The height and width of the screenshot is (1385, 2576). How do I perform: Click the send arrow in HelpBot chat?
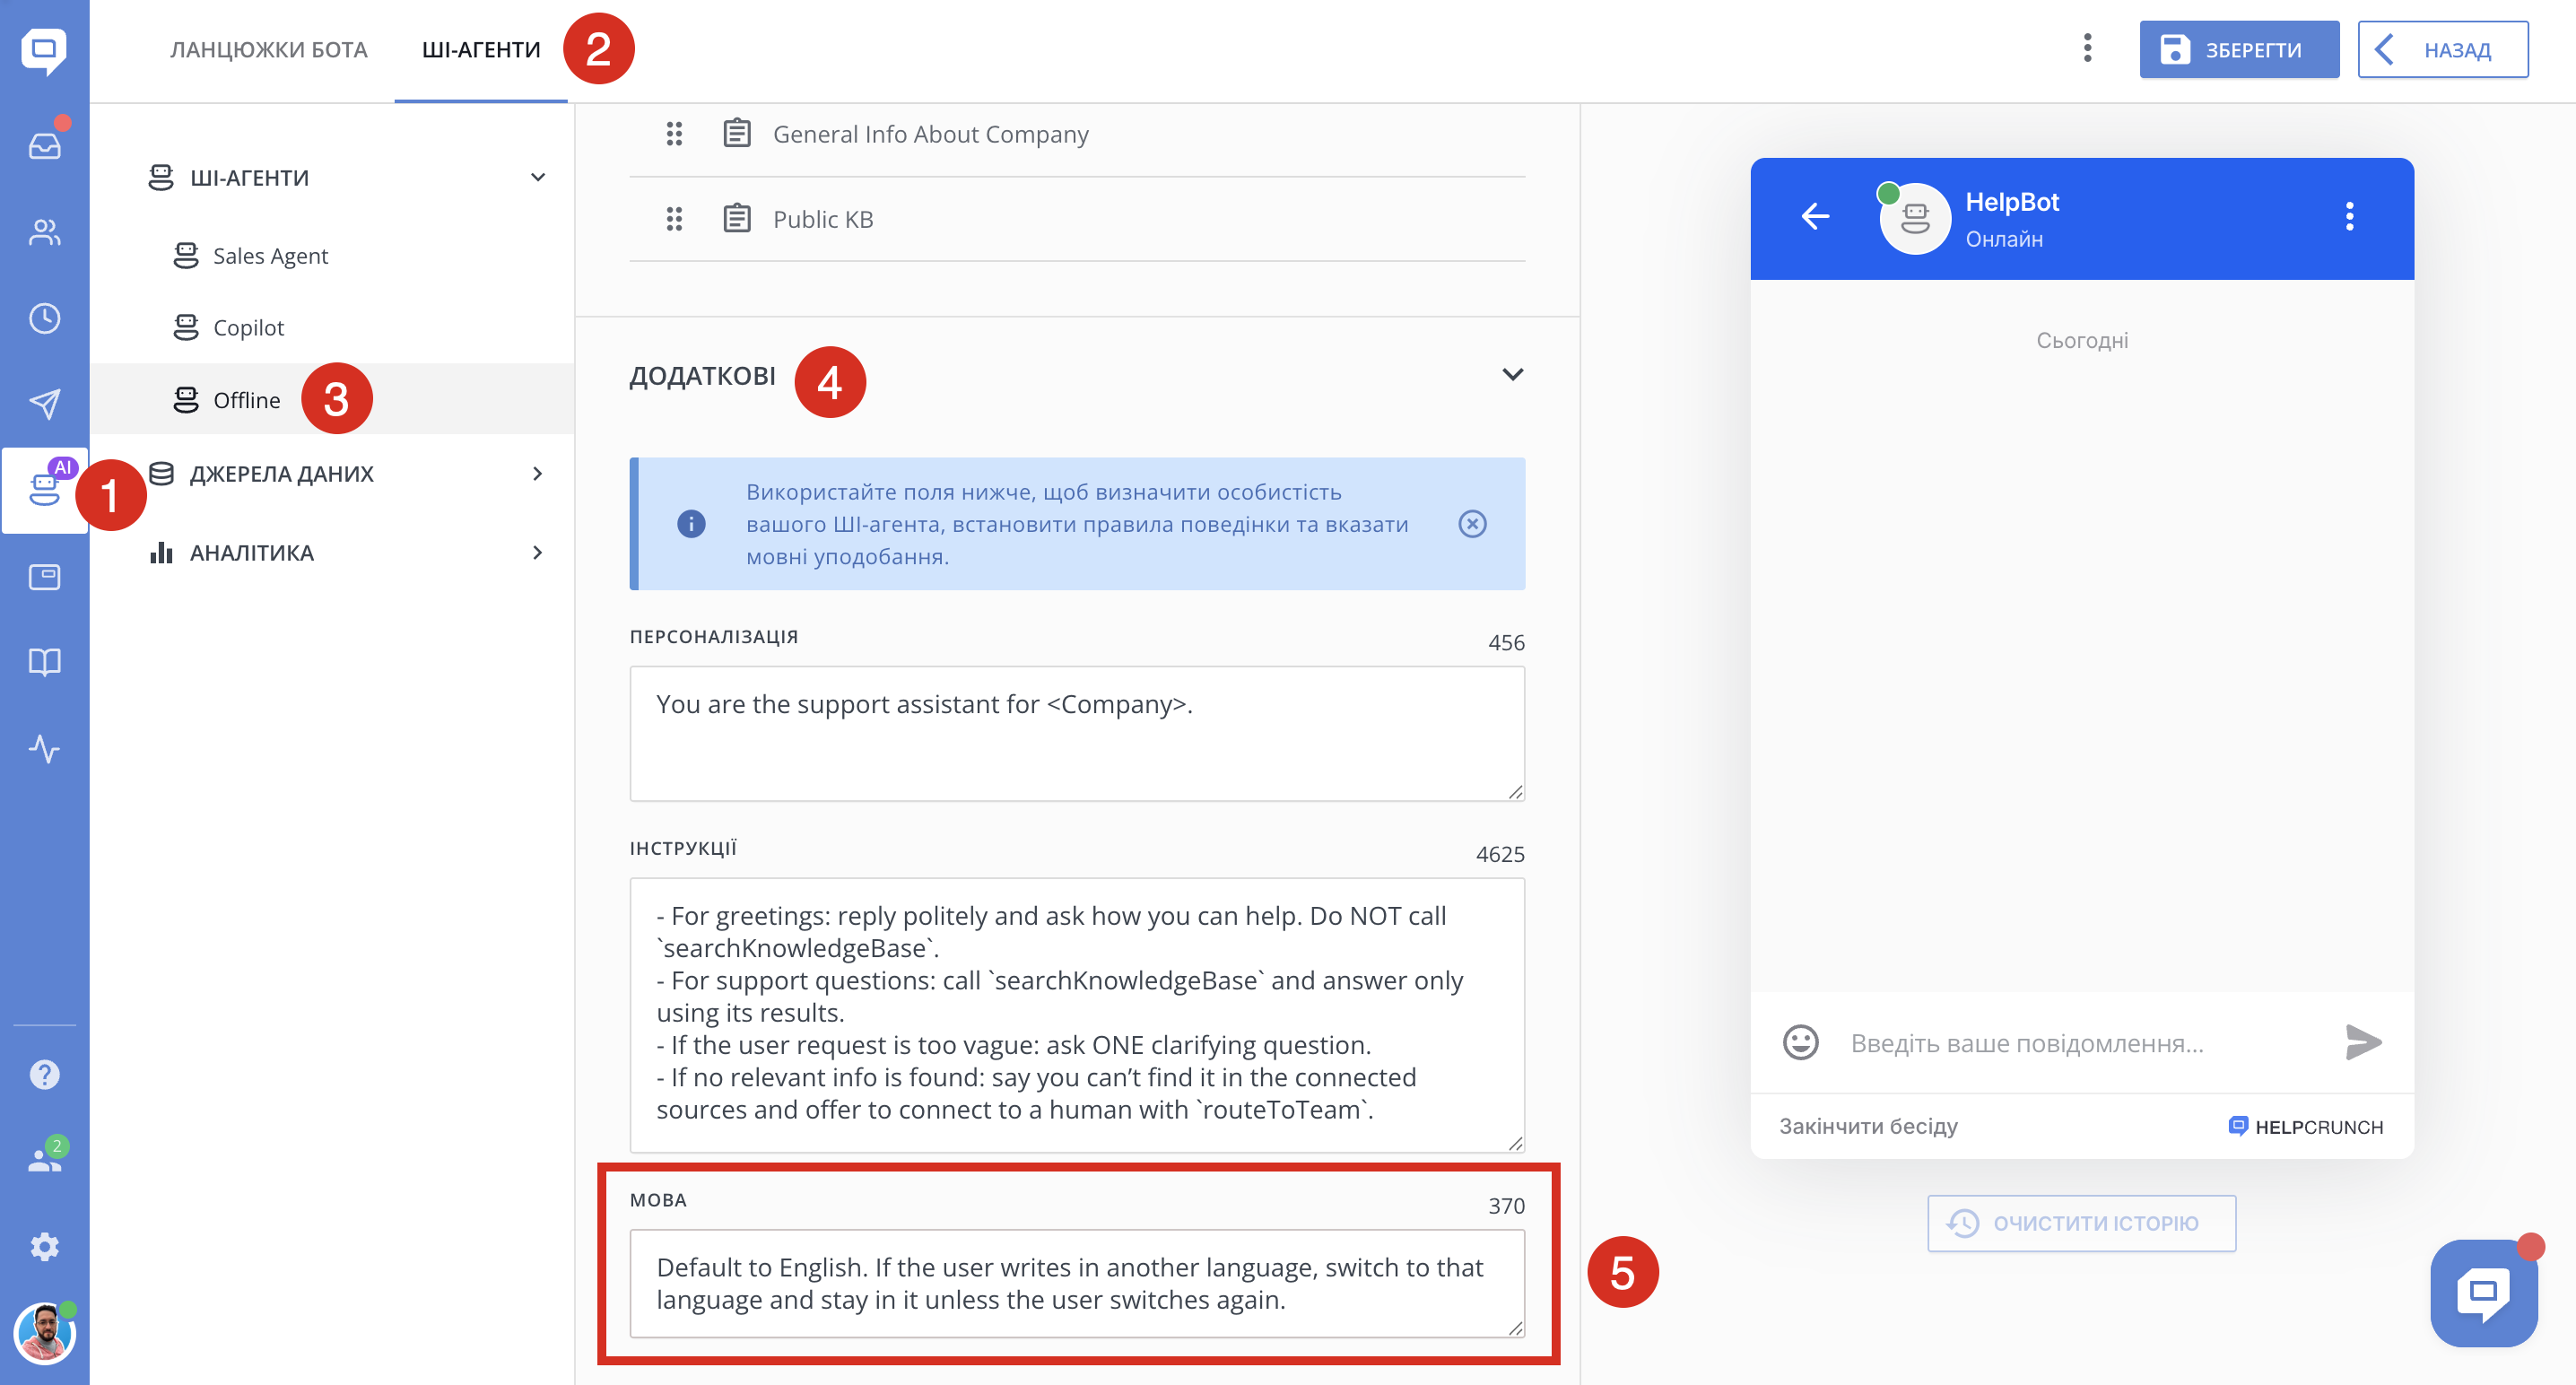[2363, 1042]
